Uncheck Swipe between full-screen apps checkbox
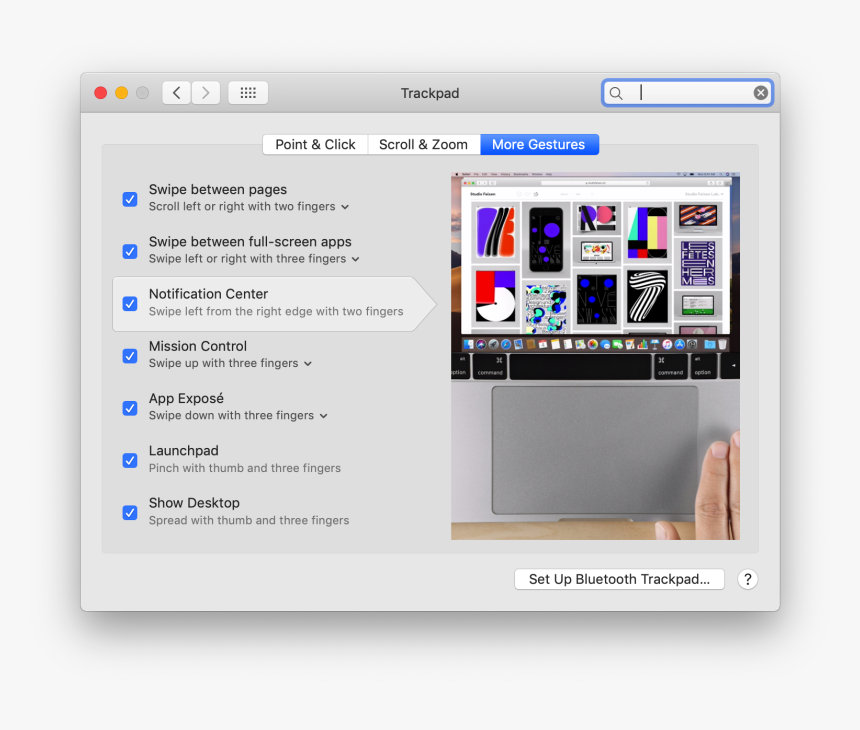 click(x=130, y=251)
